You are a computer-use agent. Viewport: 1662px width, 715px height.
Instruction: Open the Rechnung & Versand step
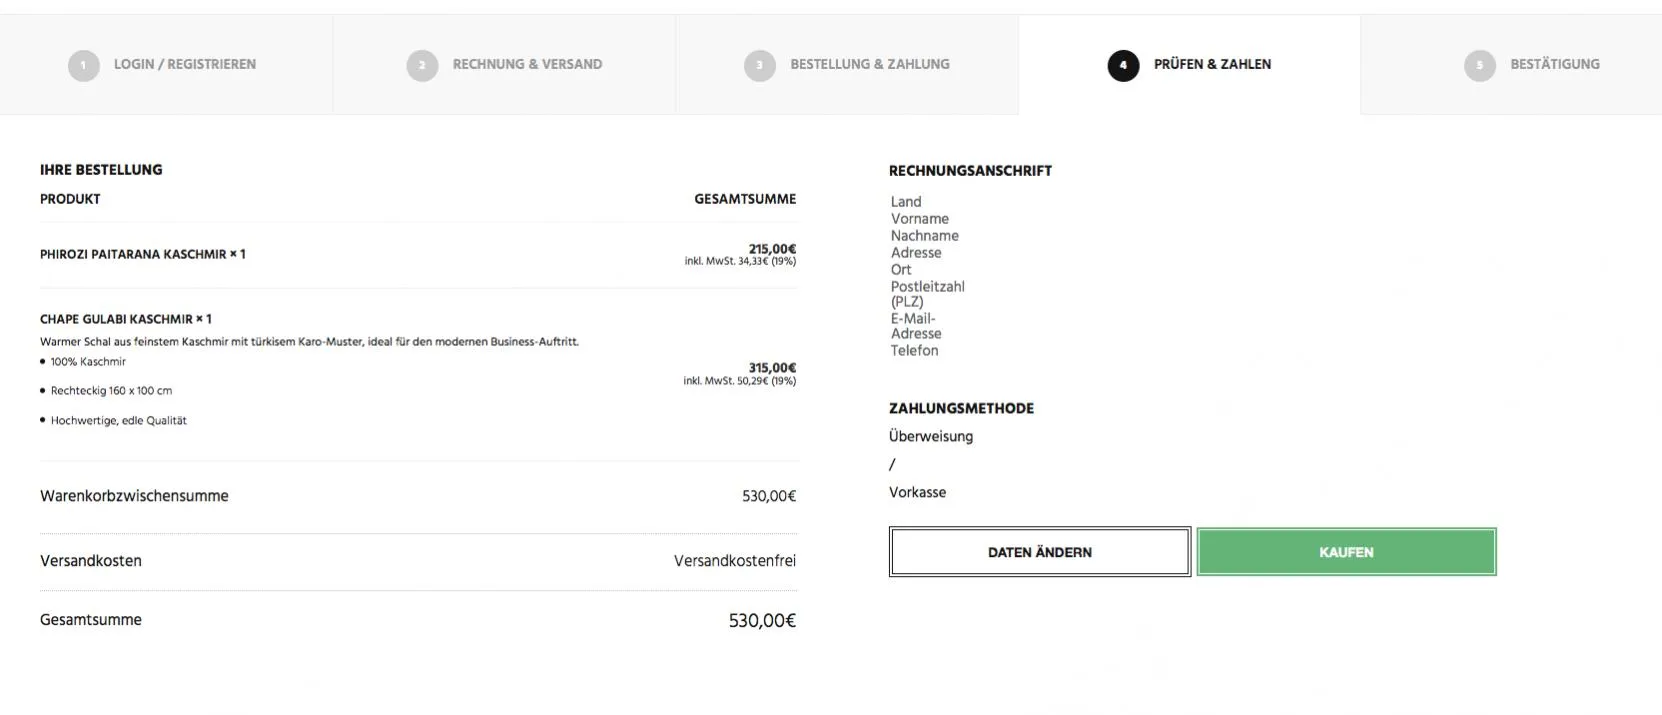504,65
